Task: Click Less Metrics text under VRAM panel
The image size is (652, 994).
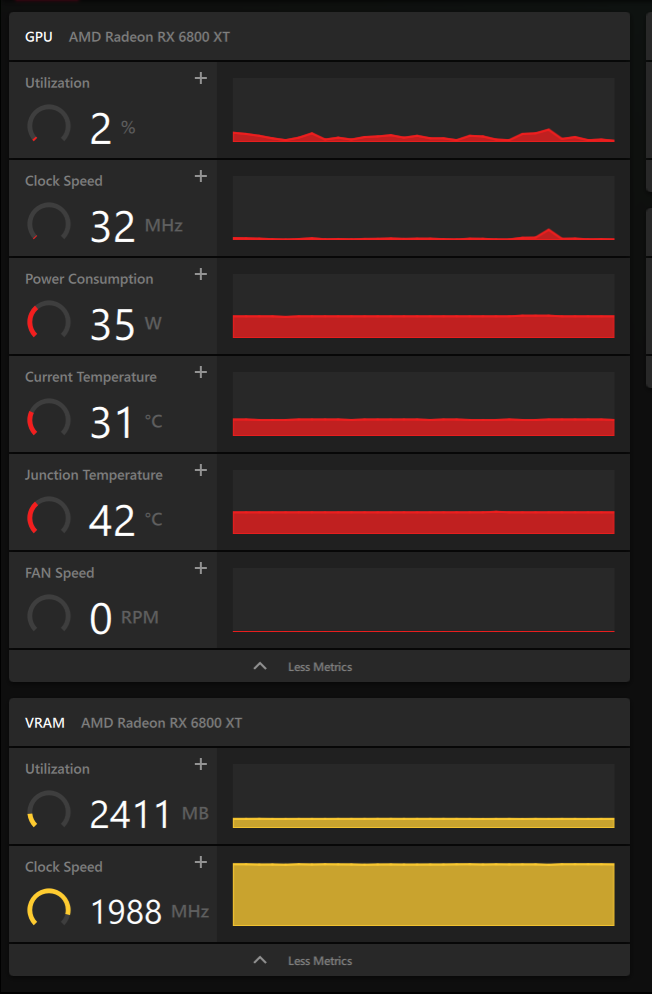Action: (320, 961)
